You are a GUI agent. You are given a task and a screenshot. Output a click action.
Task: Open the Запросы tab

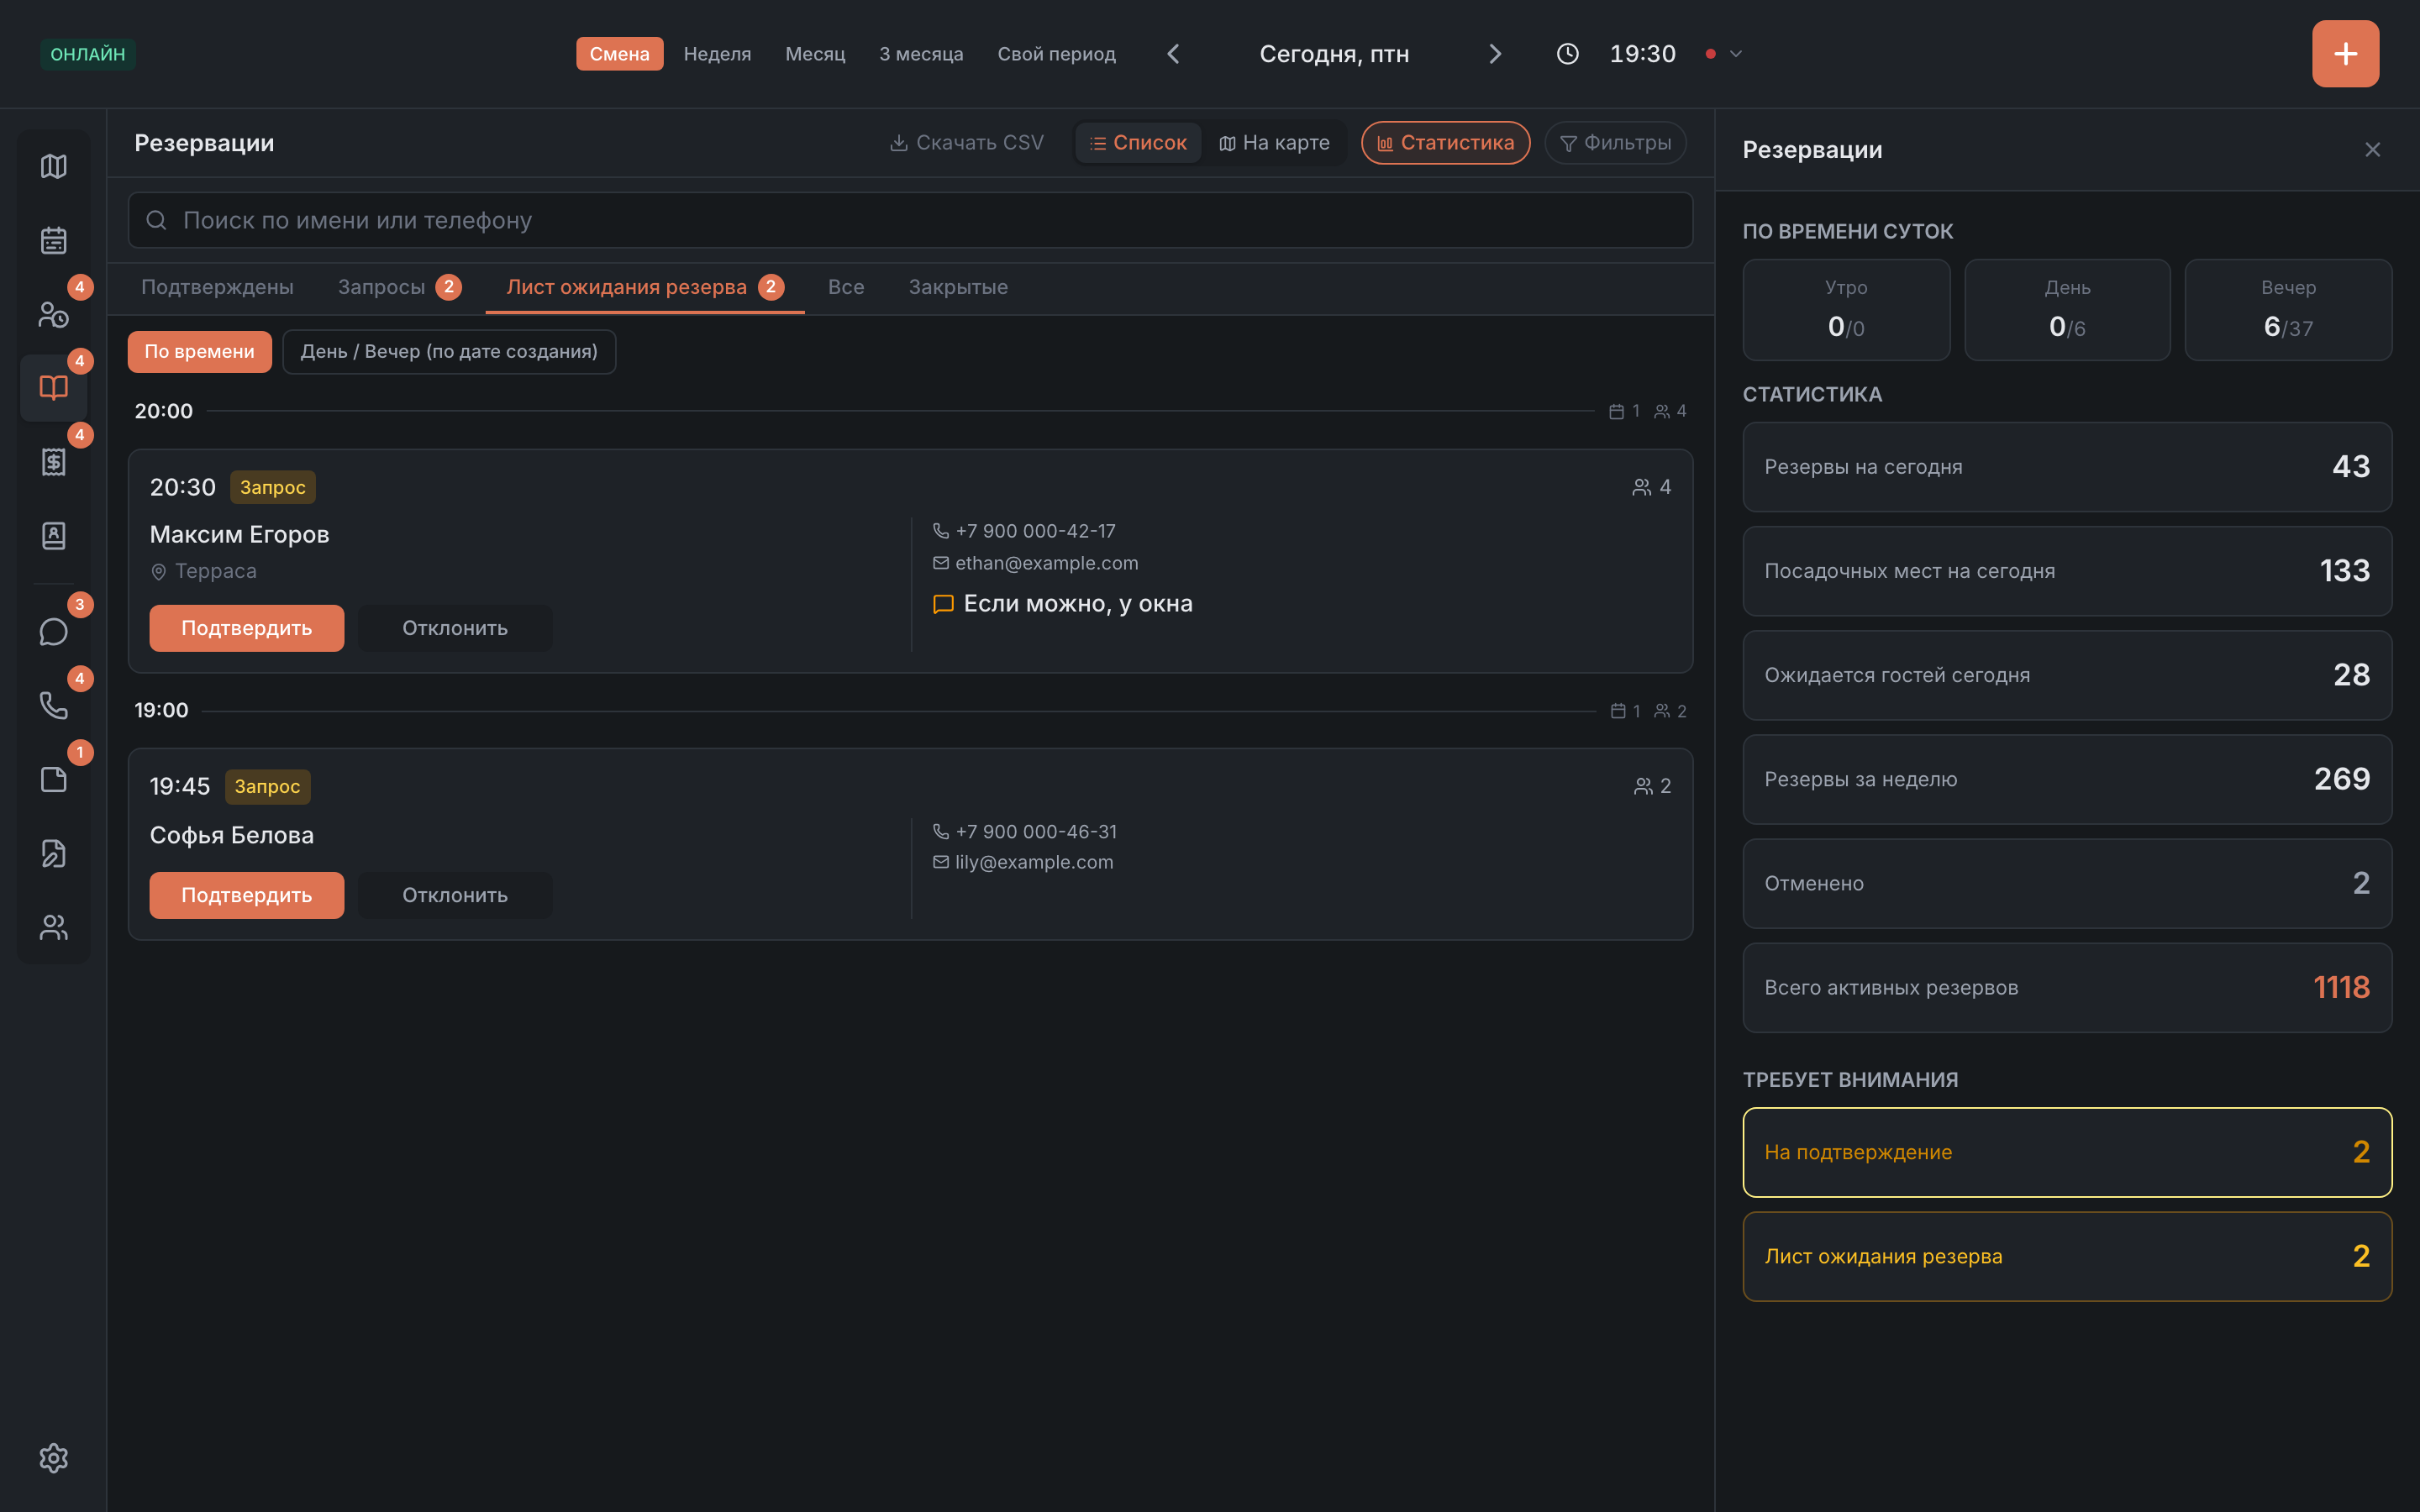(x=398, y=288)
